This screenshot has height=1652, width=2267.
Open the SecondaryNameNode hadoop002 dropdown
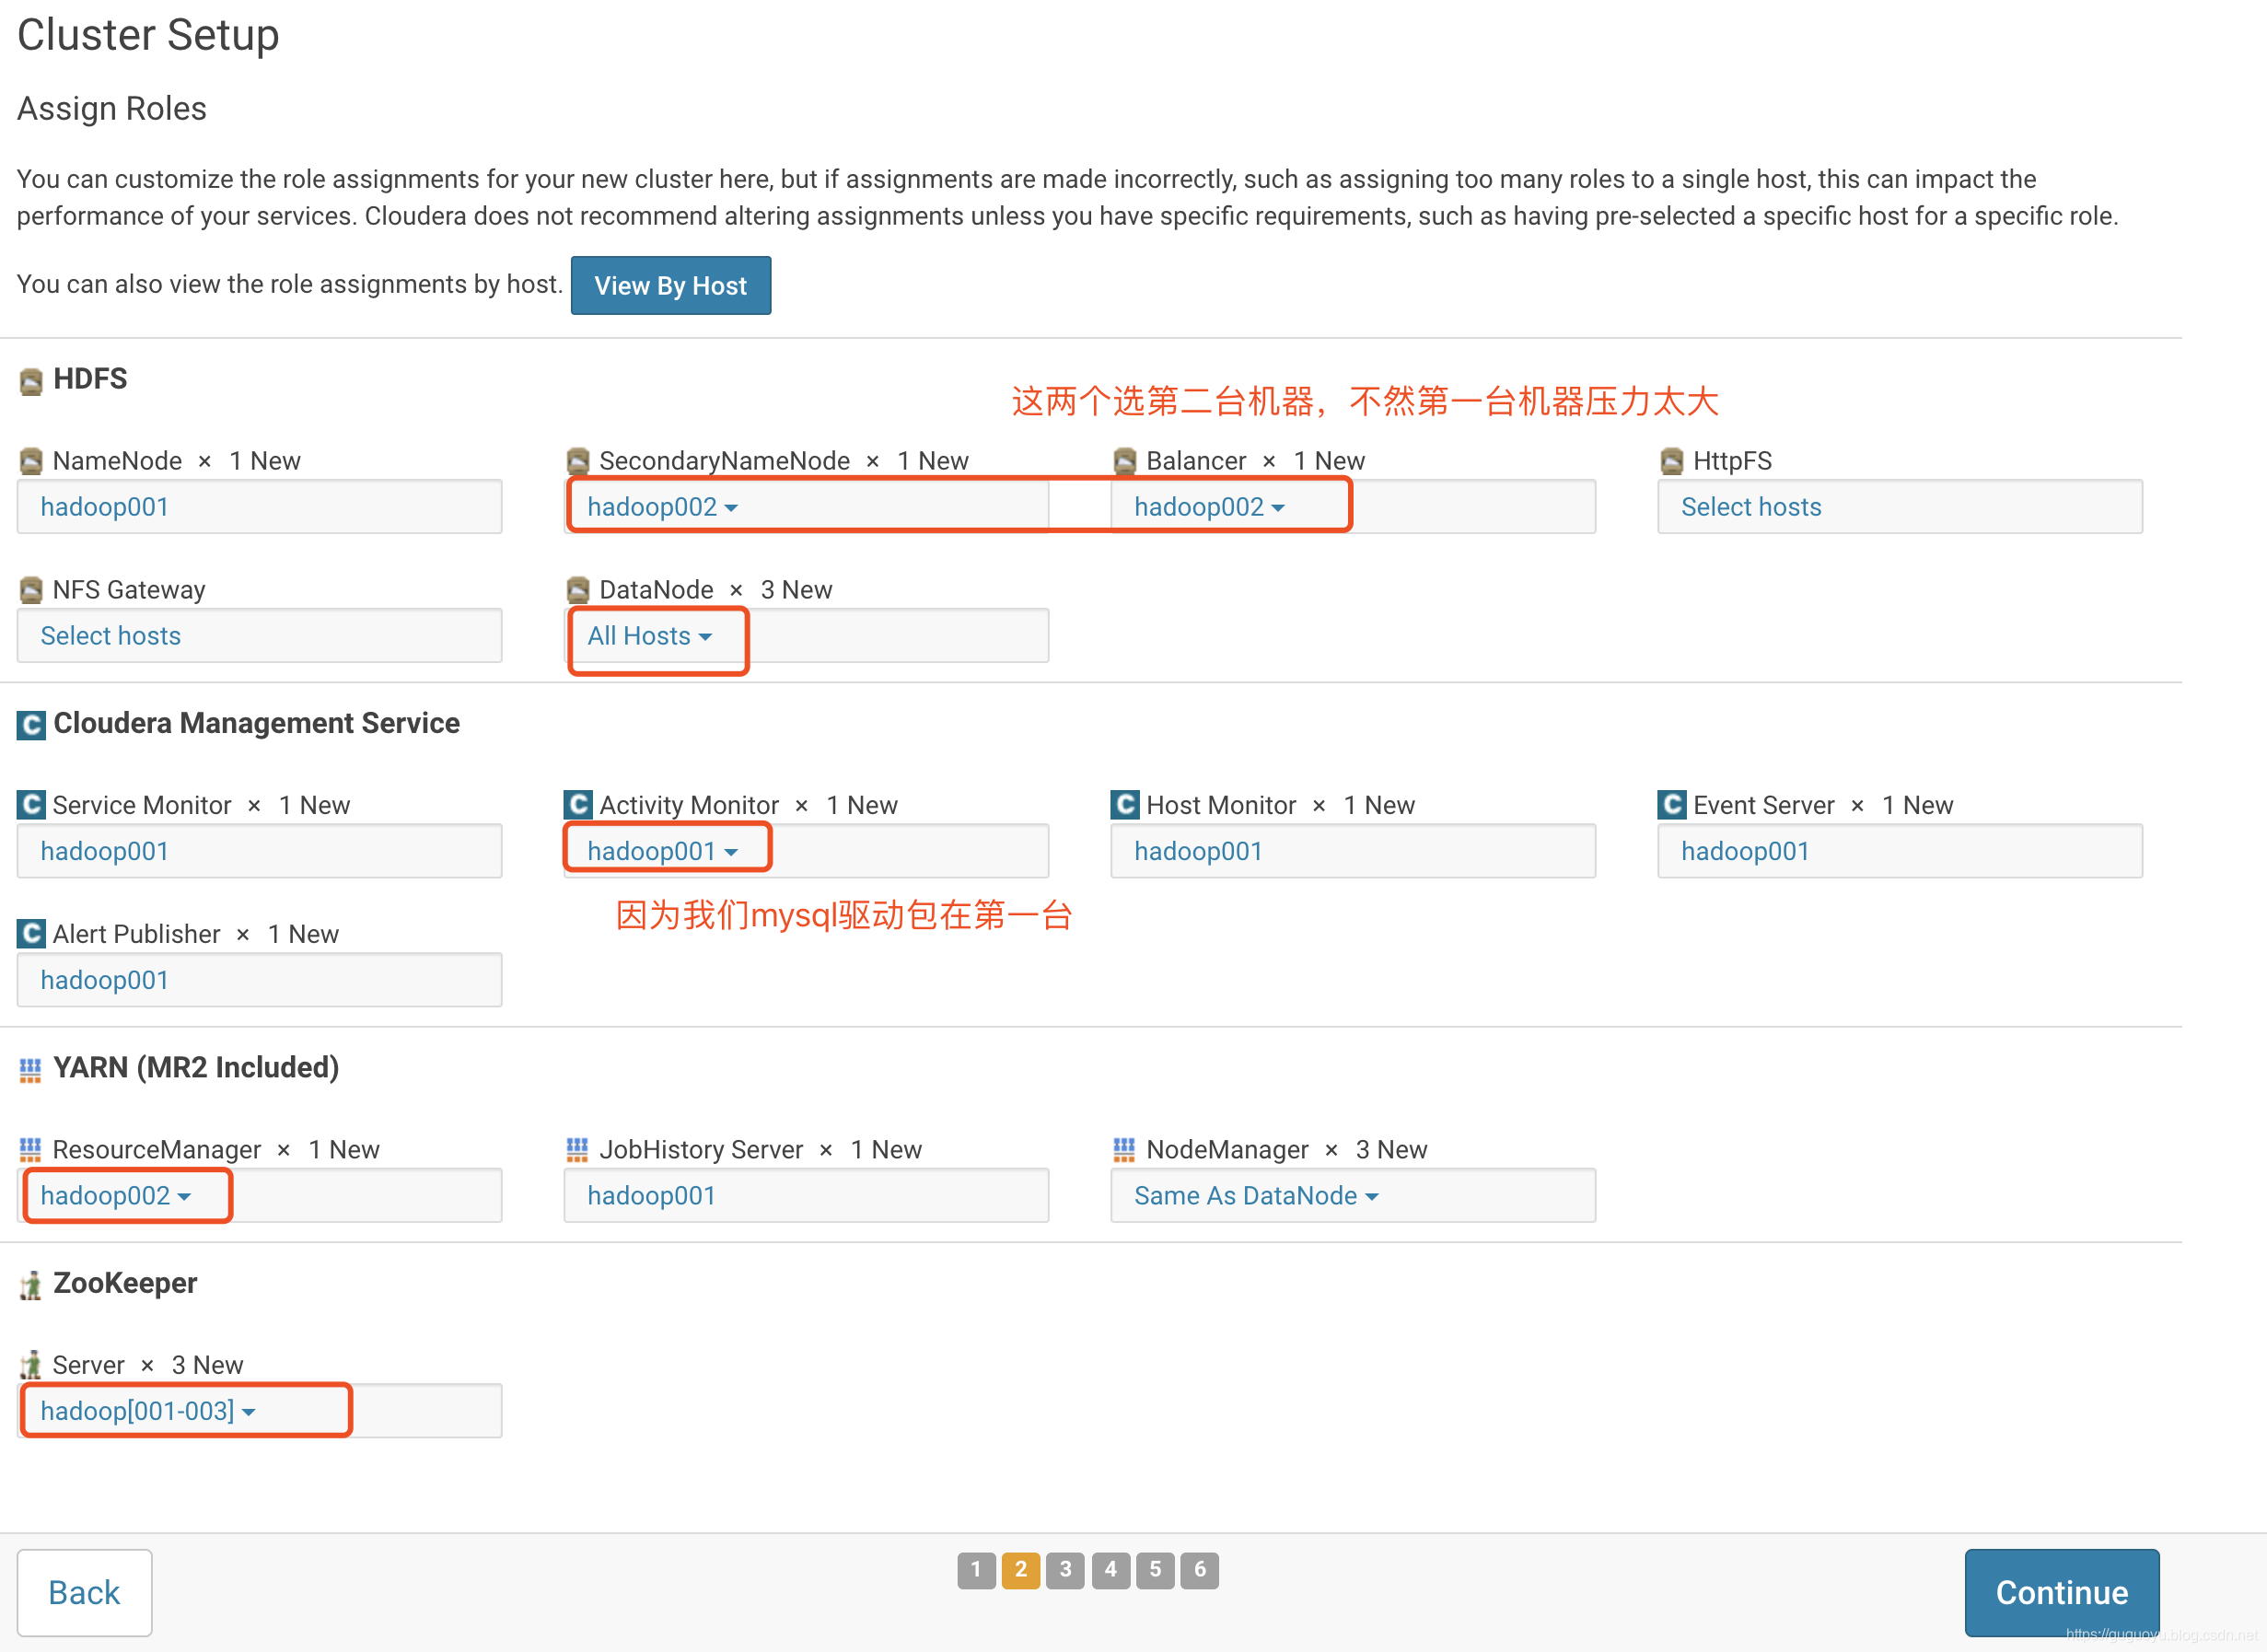pyautogui.click(x=662, y=507)
